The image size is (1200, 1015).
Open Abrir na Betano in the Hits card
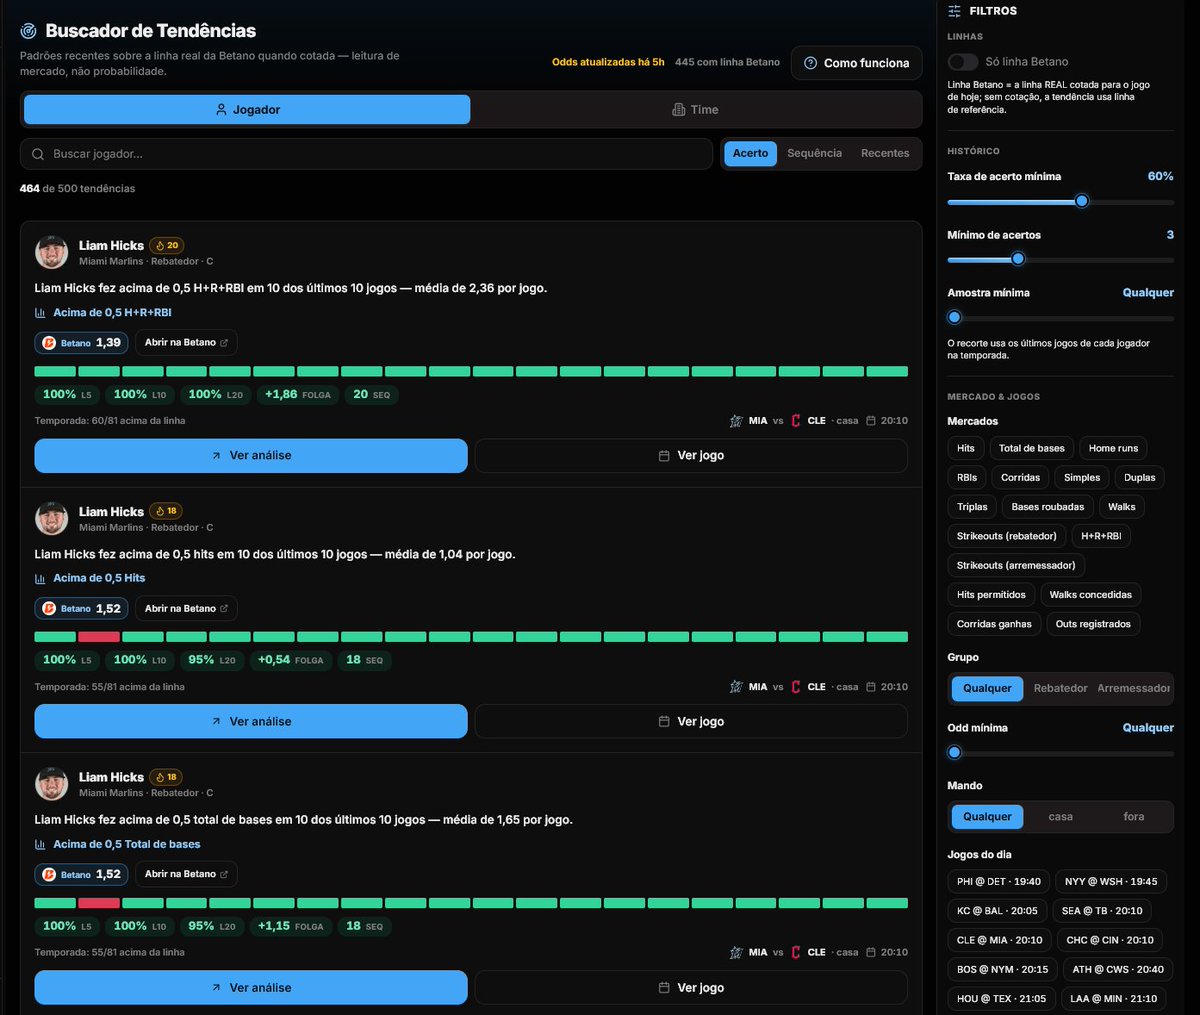coord(186,609)
